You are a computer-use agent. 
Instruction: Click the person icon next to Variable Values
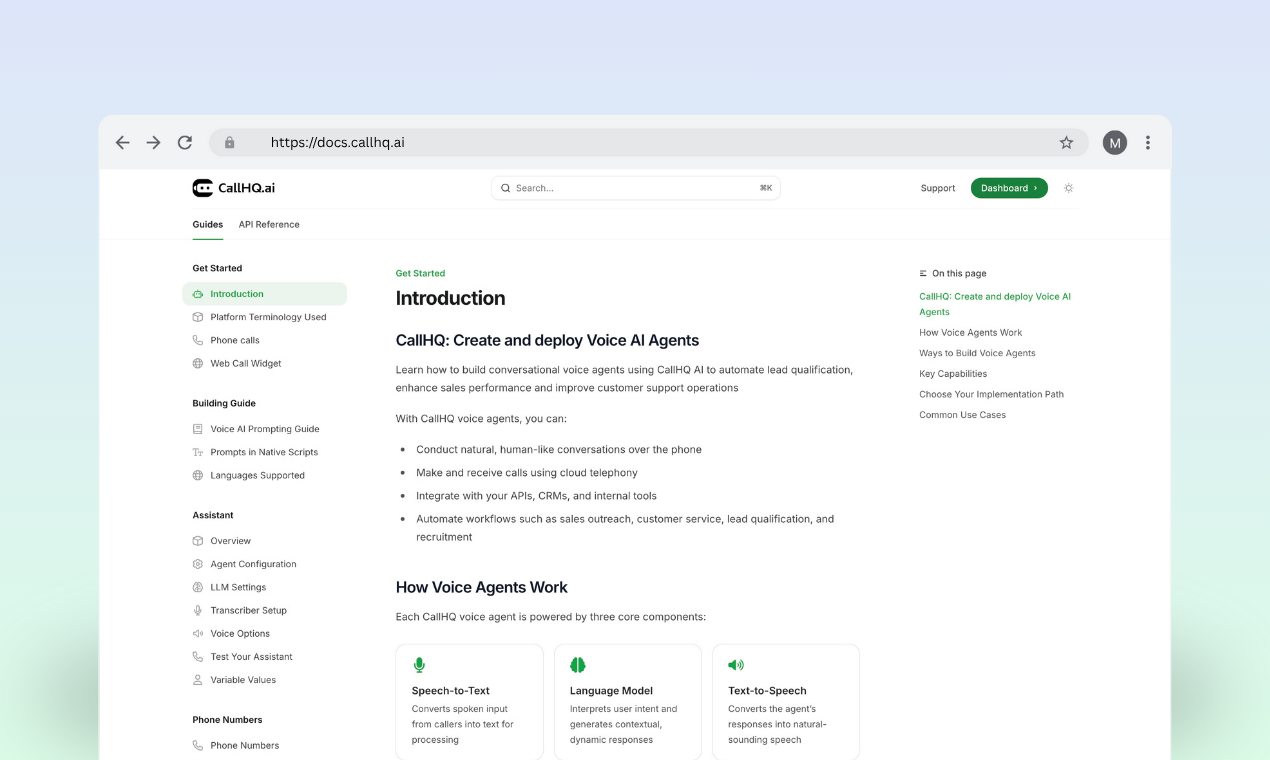pyautogui.click(x=198, y=680)
